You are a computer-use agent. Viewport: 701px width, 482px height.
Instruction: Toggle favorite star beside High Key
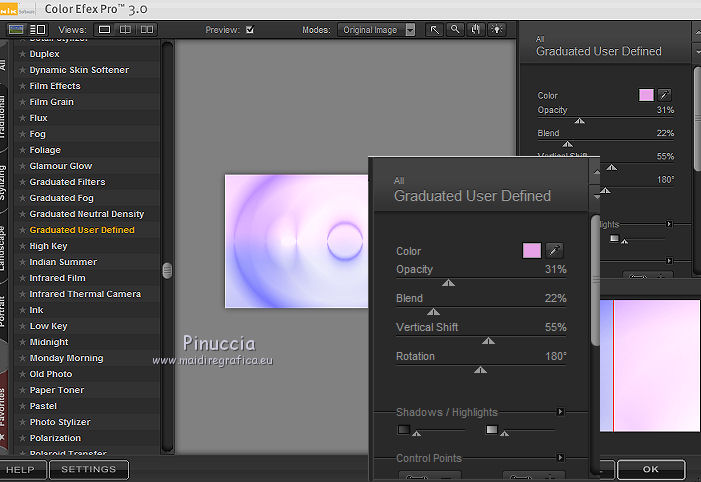[22, 246]
